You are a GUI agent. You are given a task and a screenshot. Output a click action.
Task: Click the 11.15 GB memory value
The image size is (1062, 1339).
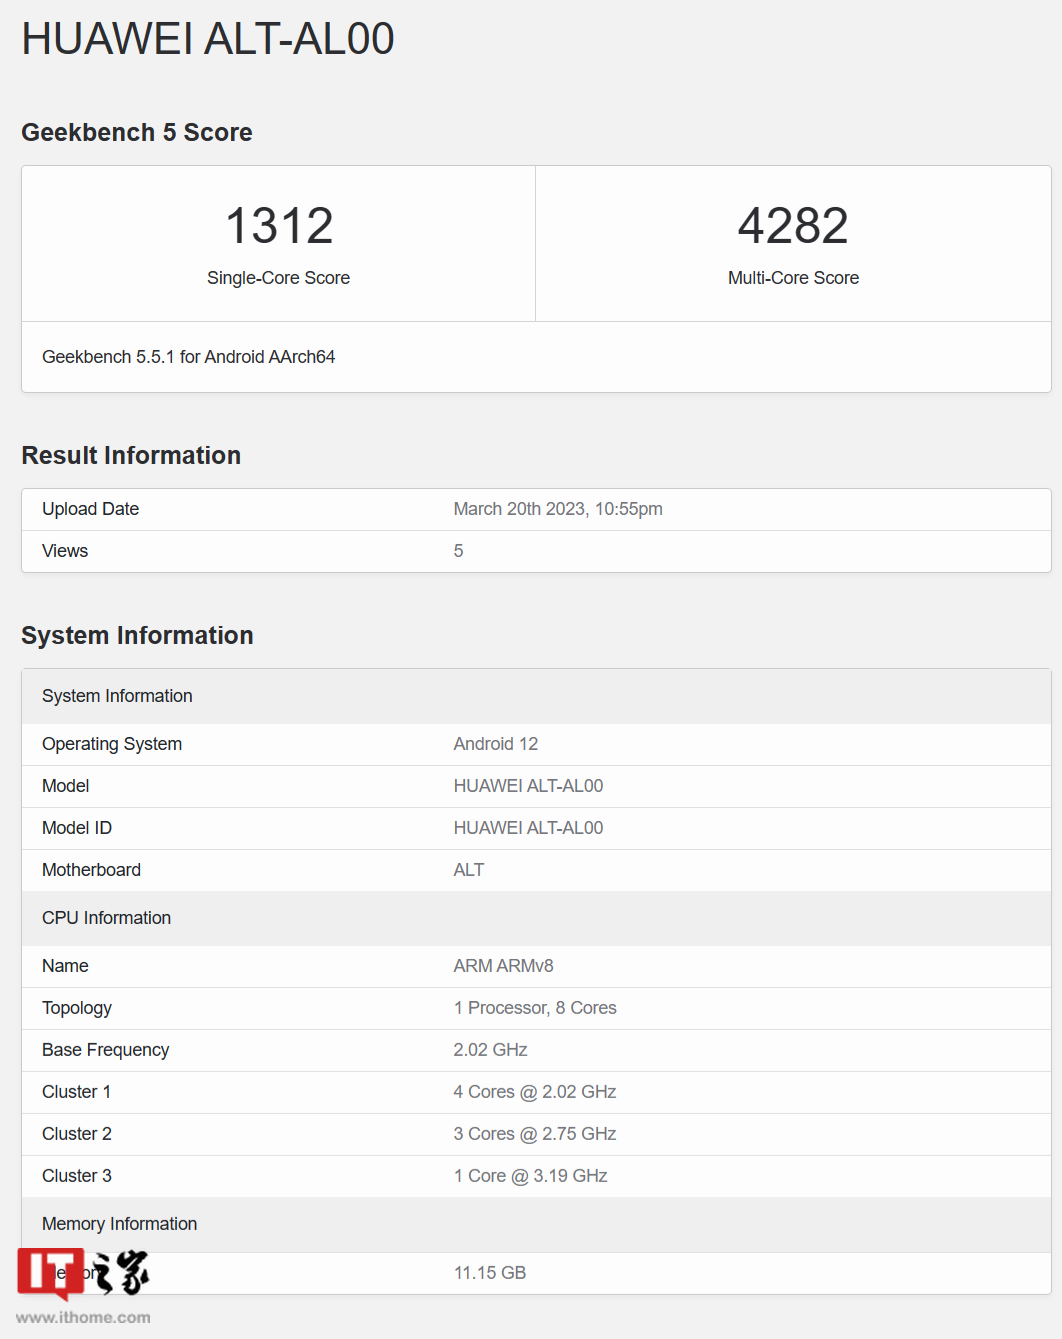pos(489,1273)
